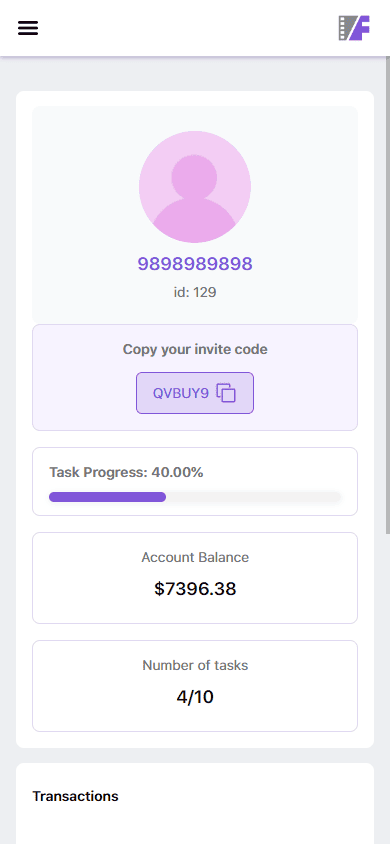Image resolution: width=390 pixels, height=844 pixels.
Task: Click the Account Balance label
Action: 195,557
